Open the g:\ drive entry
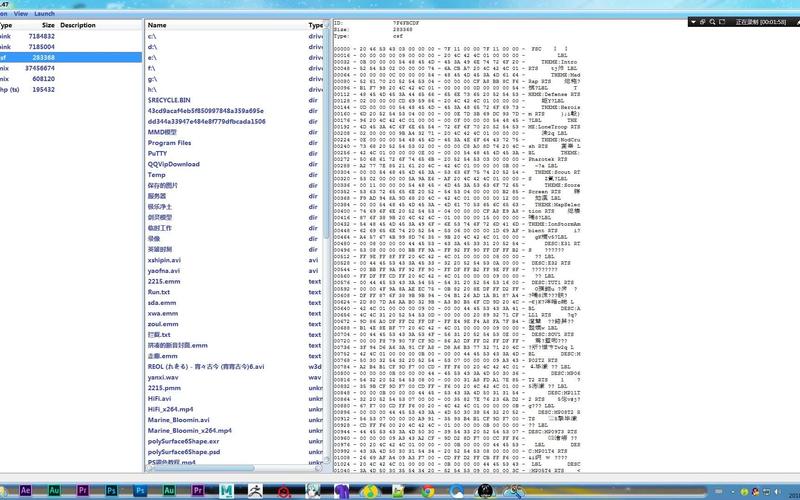Image resolution: width=800 pixels, height=500 pixels. 152,79
